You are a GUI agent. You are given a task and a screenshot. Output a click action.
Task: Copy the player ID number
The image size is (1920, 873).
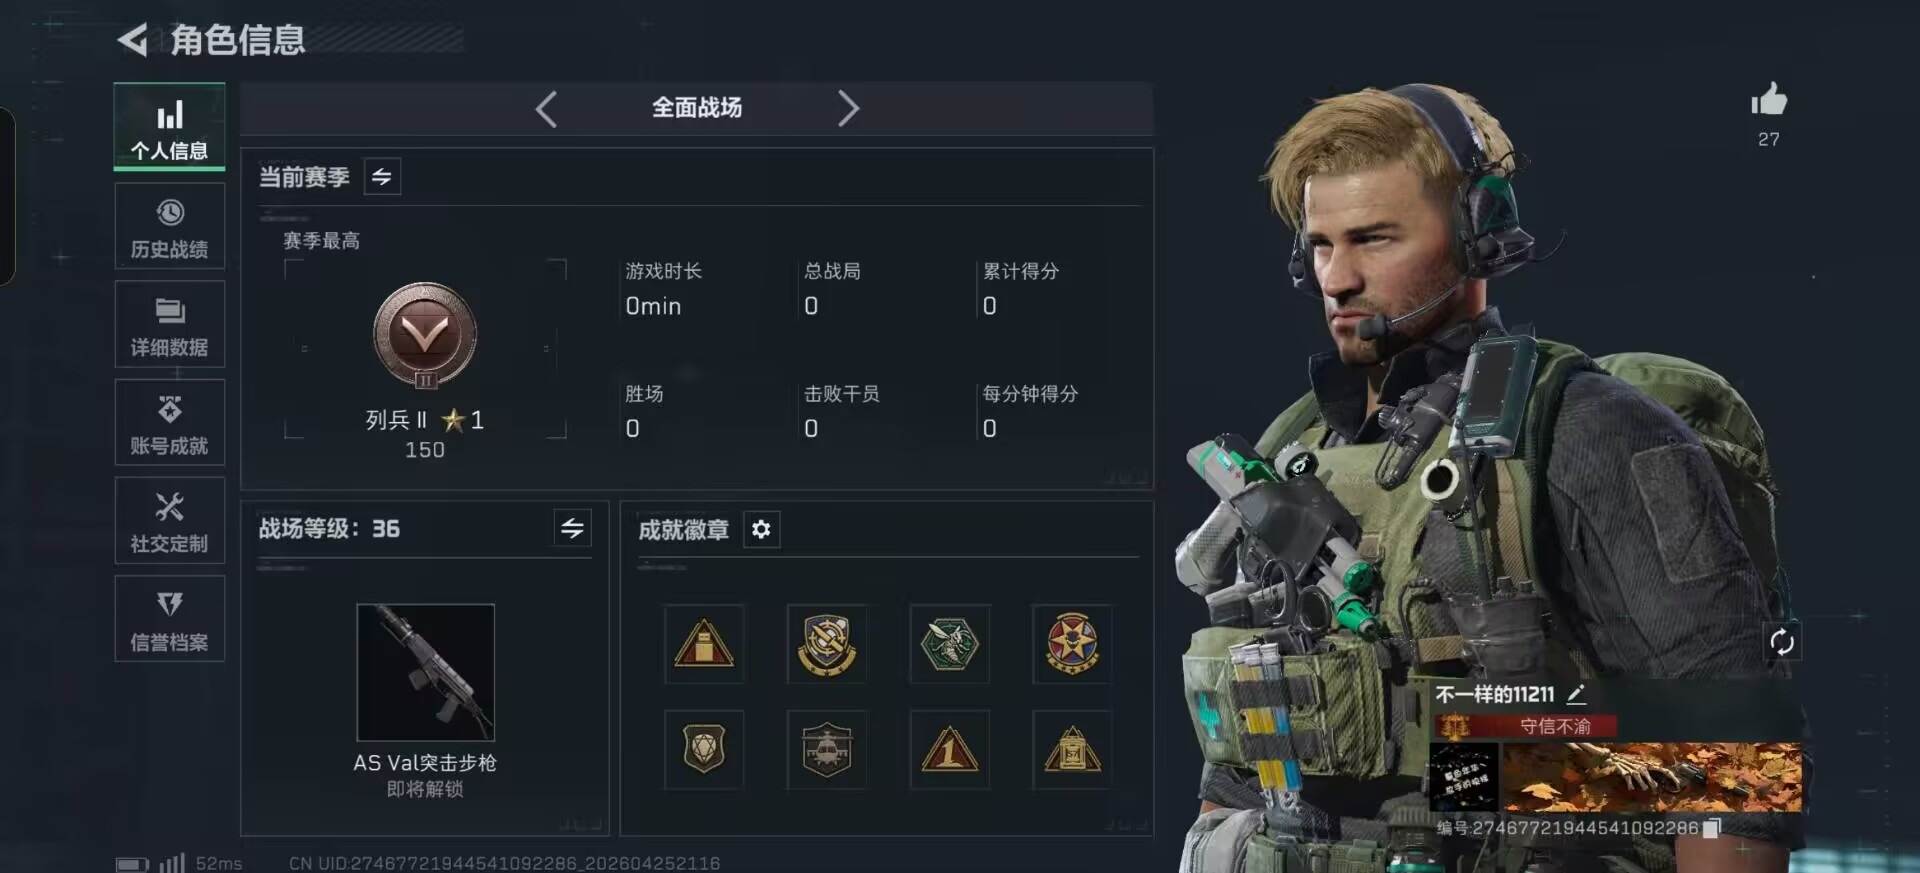click(x=1712, y=828)
